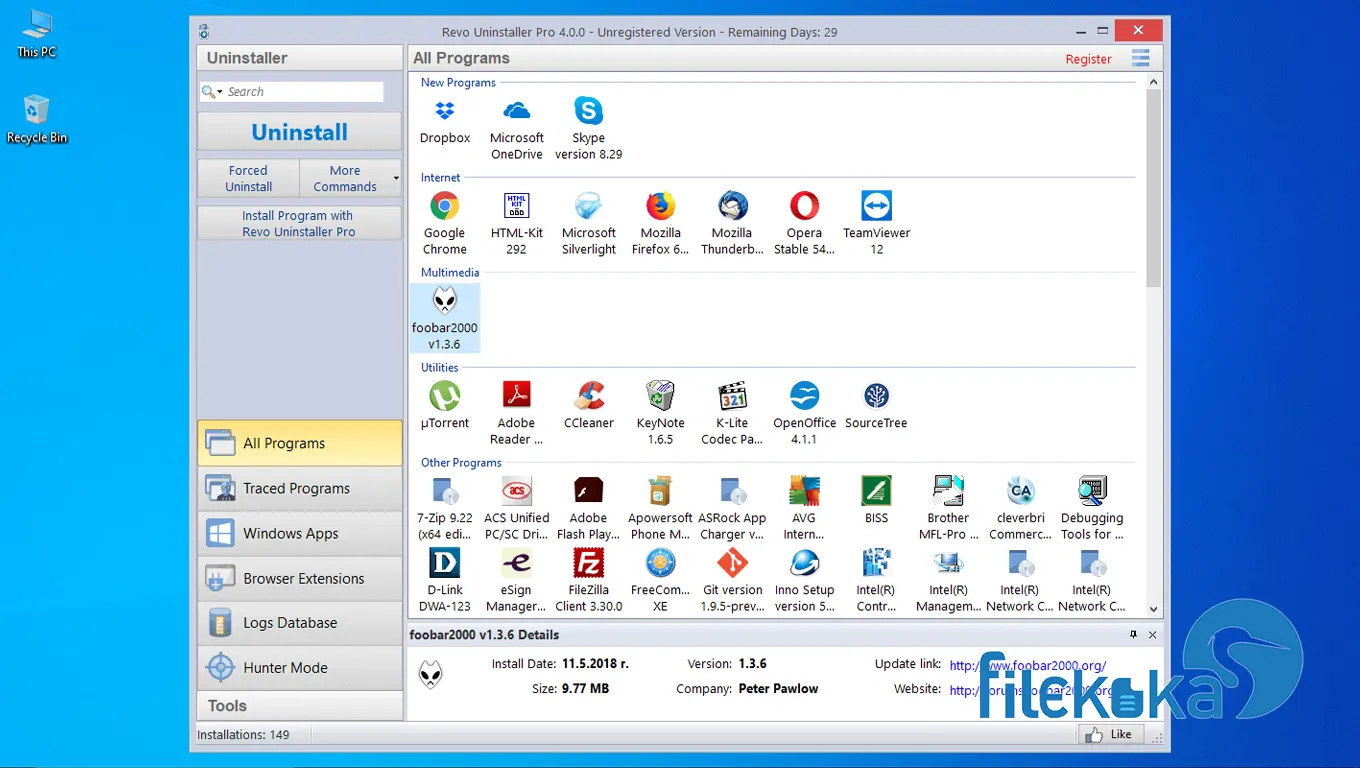Image resolution: width=1360 pixels, height=768 pixels.
Task: Open the Traced Programs section
Action: click(x=300, y=488)
